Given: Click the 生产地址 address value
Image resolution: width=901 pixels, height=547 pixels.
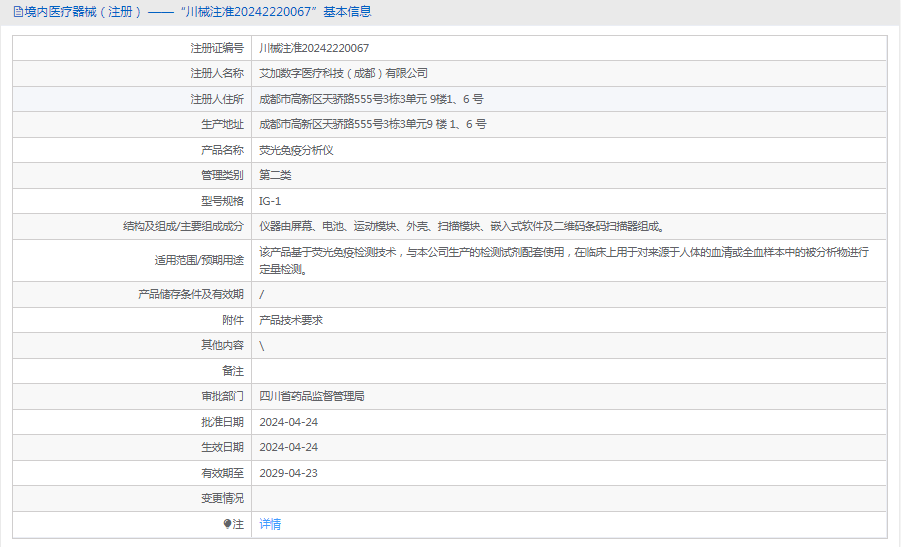Looking at the screenshot, I should 373,124.
